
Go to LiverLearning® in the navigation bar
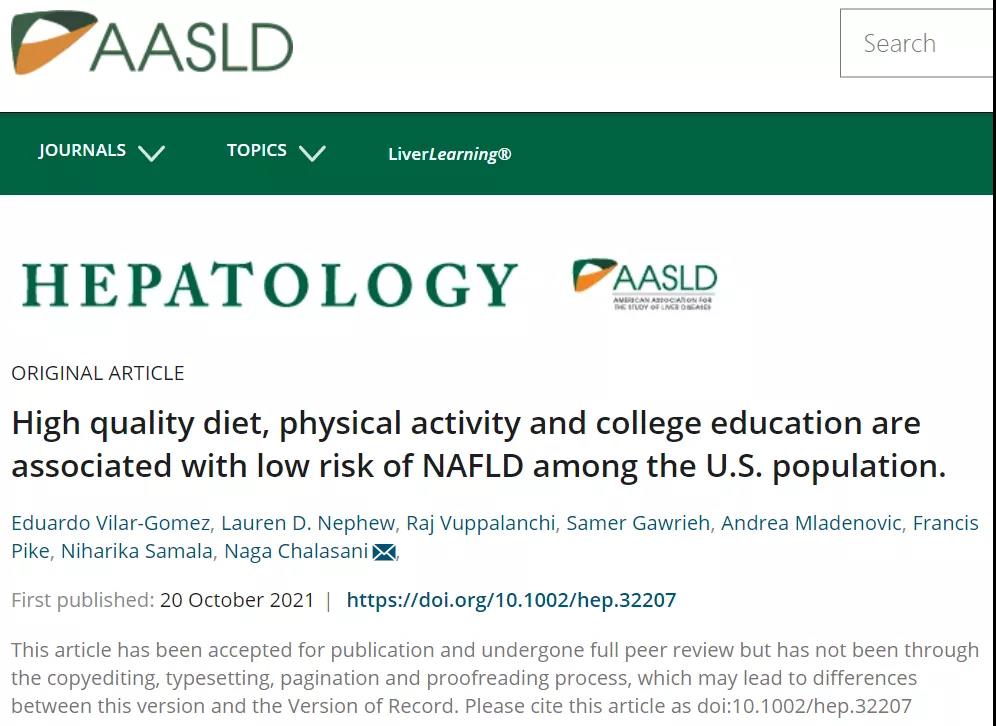[450, 154]
